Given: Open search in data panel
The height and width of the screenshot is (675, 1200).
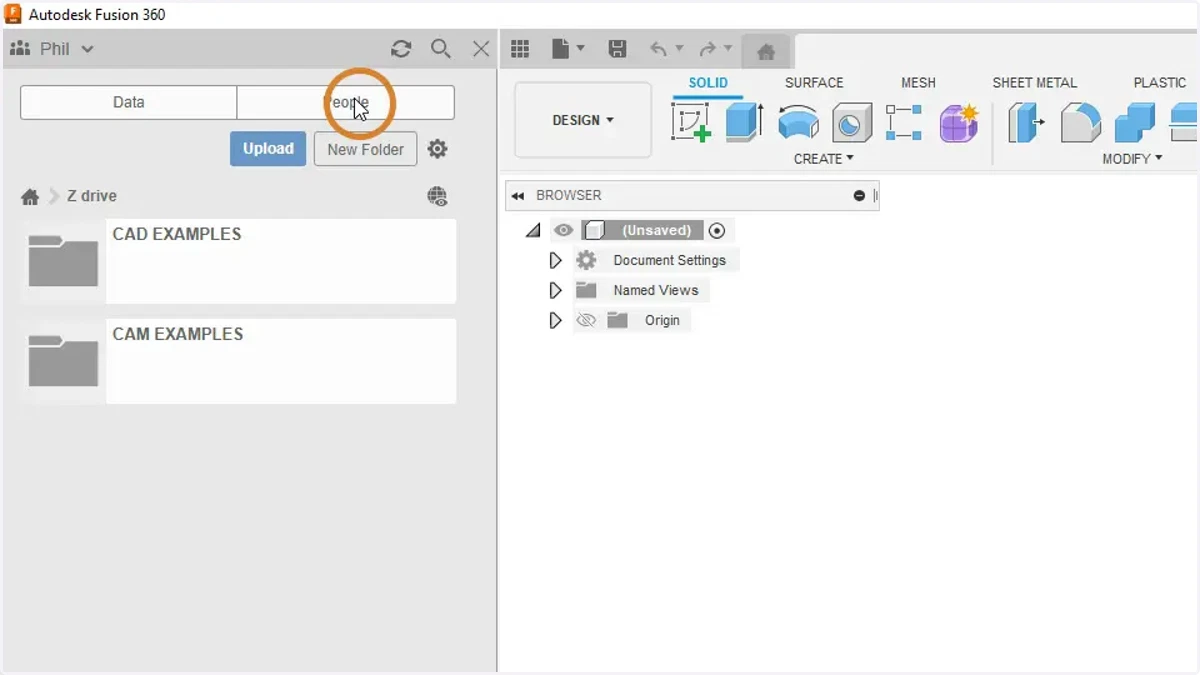Looking at the screenshot, I should click(x=441, y=49).
